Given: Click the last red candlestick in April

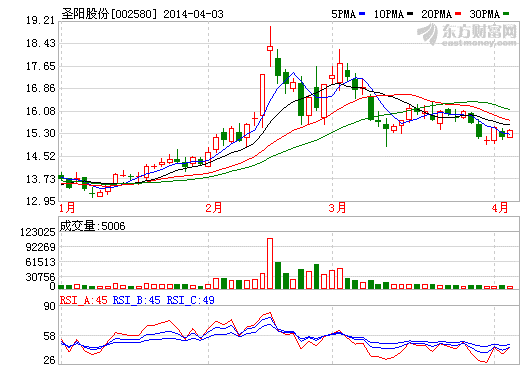Looking at the screenshot, I should click(x=510, y=134).
